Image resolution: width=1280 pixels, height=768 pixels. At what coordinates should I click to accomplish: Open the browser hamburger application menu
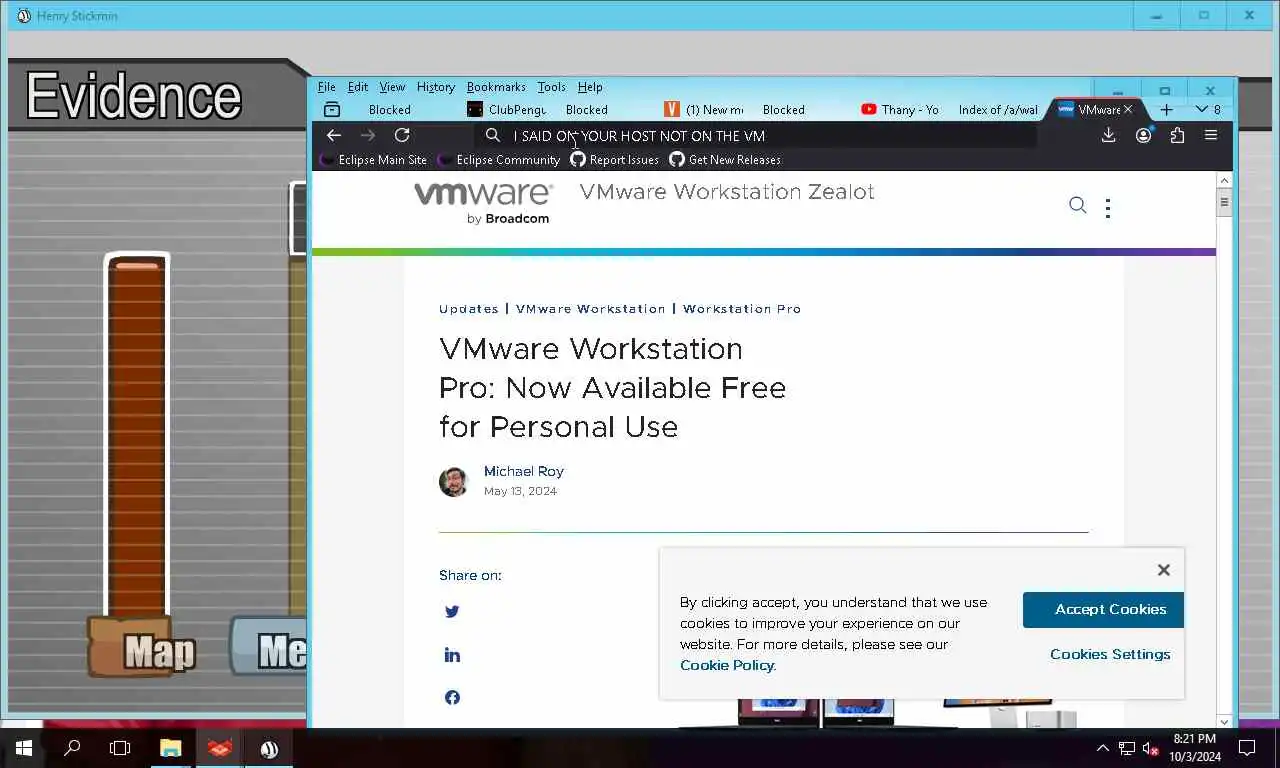(x=1210, y=135)
